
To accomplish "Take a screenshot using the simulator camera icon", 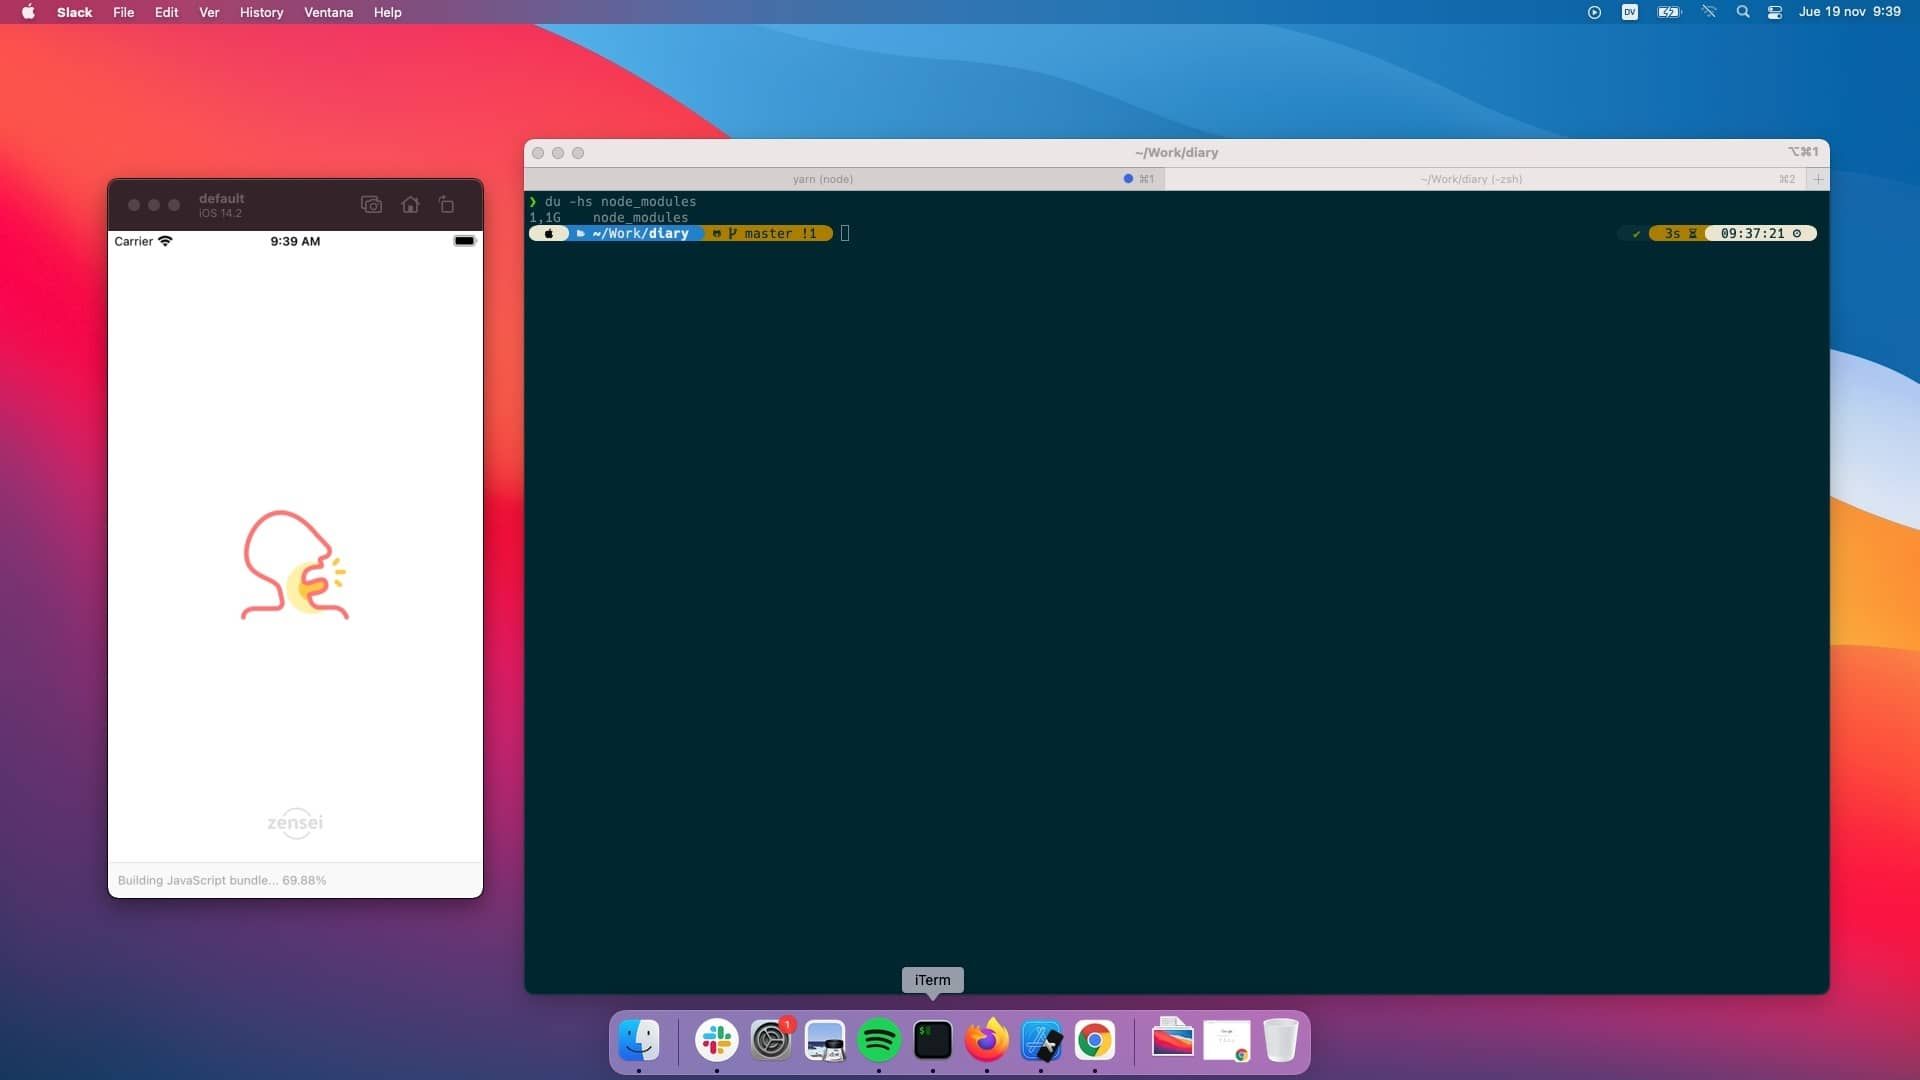I will pyautogui.click(x=372, y=204).
